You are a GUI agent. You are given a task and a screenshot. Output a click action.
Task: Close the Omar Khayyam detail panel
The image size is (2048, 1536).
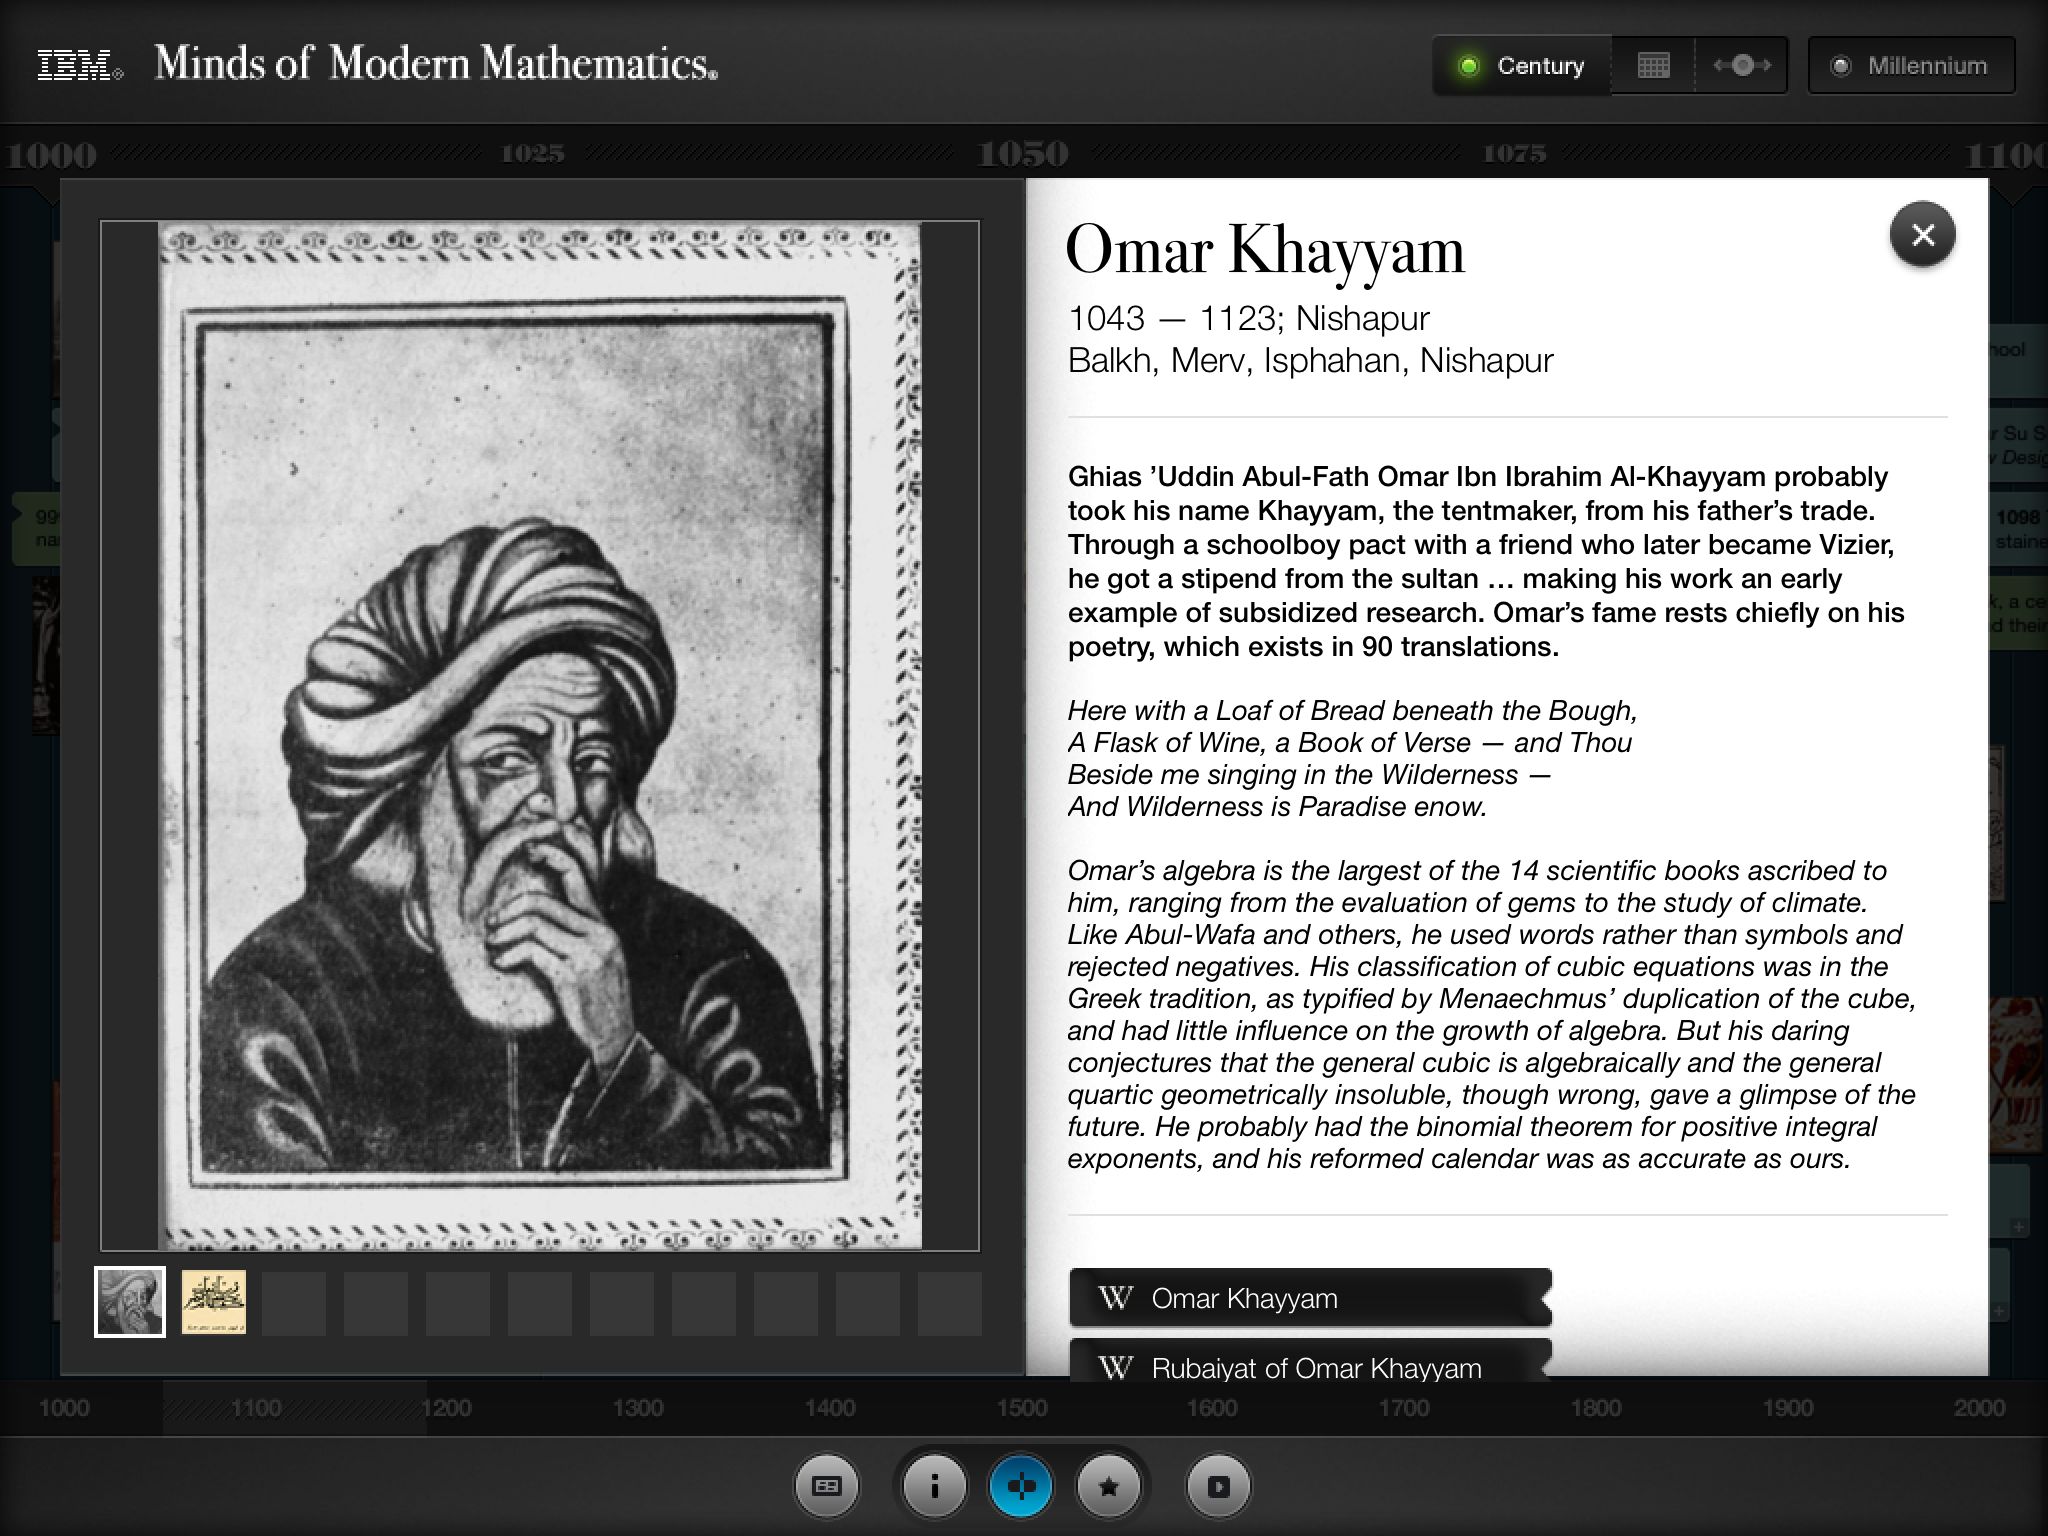[1922, 235]
